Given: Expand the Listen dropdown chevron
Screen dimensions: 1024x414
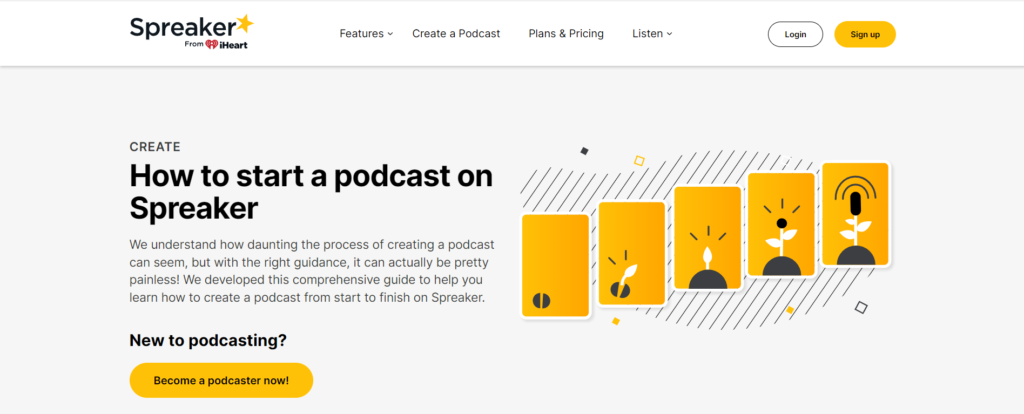Looking at the screenshot, I should [669, 34].
